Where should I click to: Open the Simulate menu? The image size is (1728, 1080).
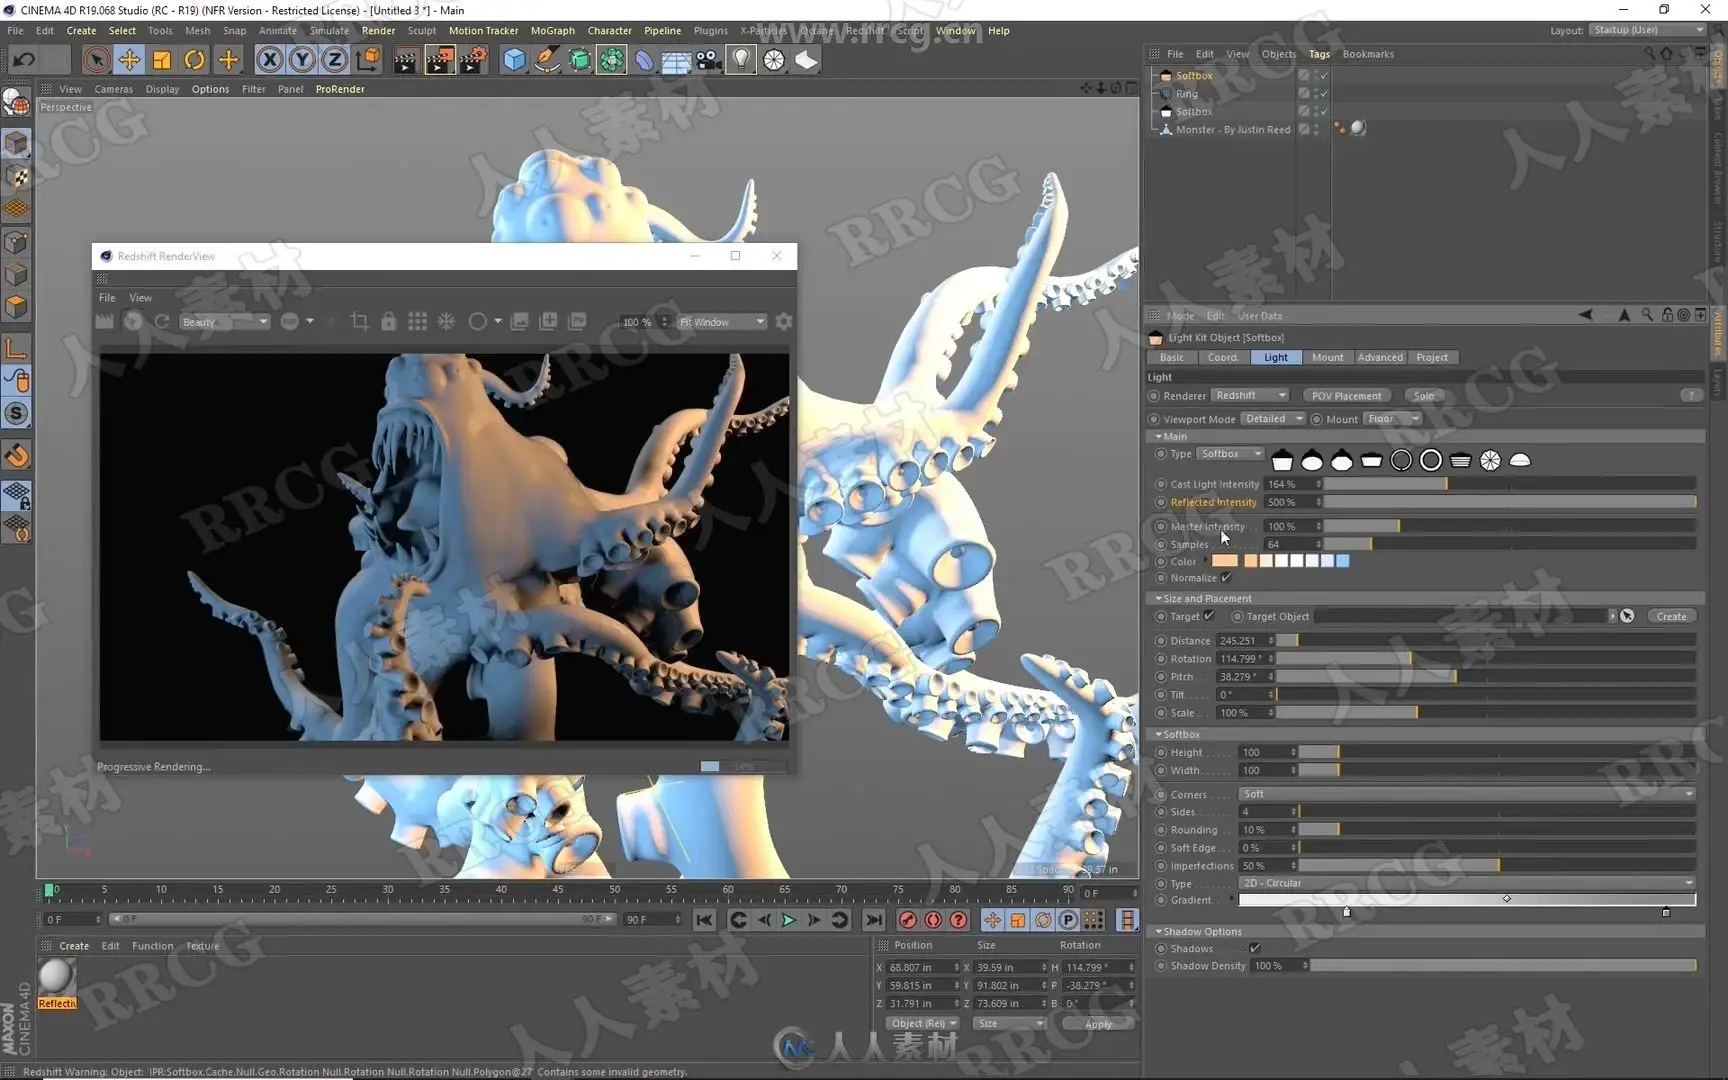coord(329,31)
